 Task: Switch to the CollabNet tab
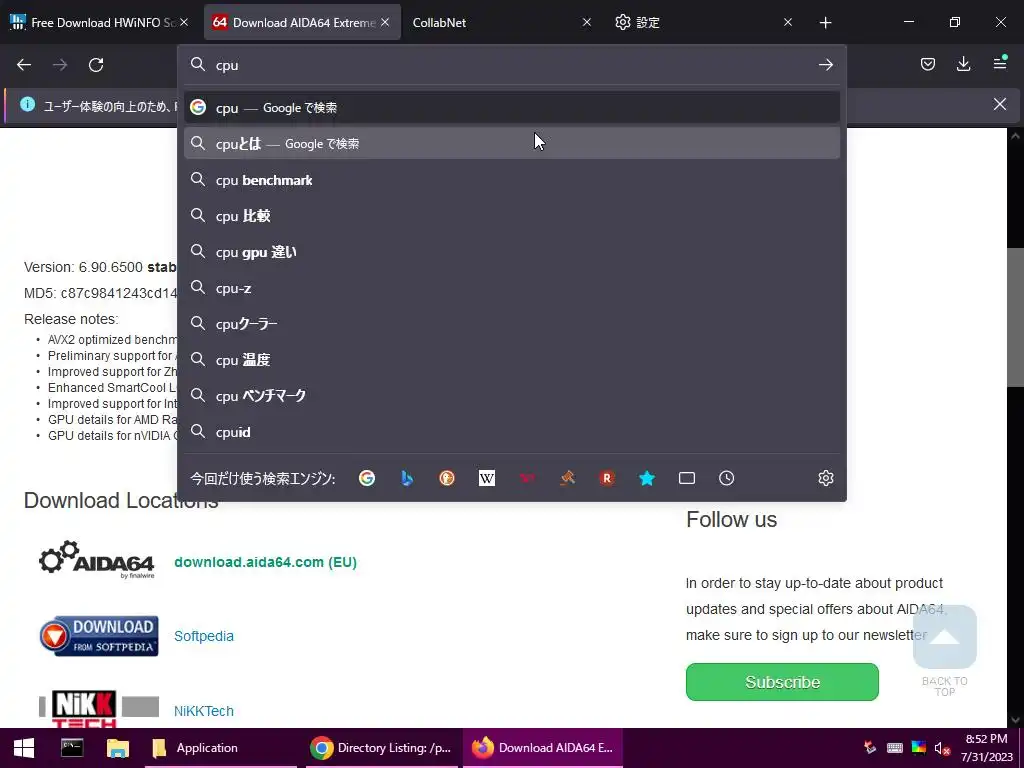point(503,22)
